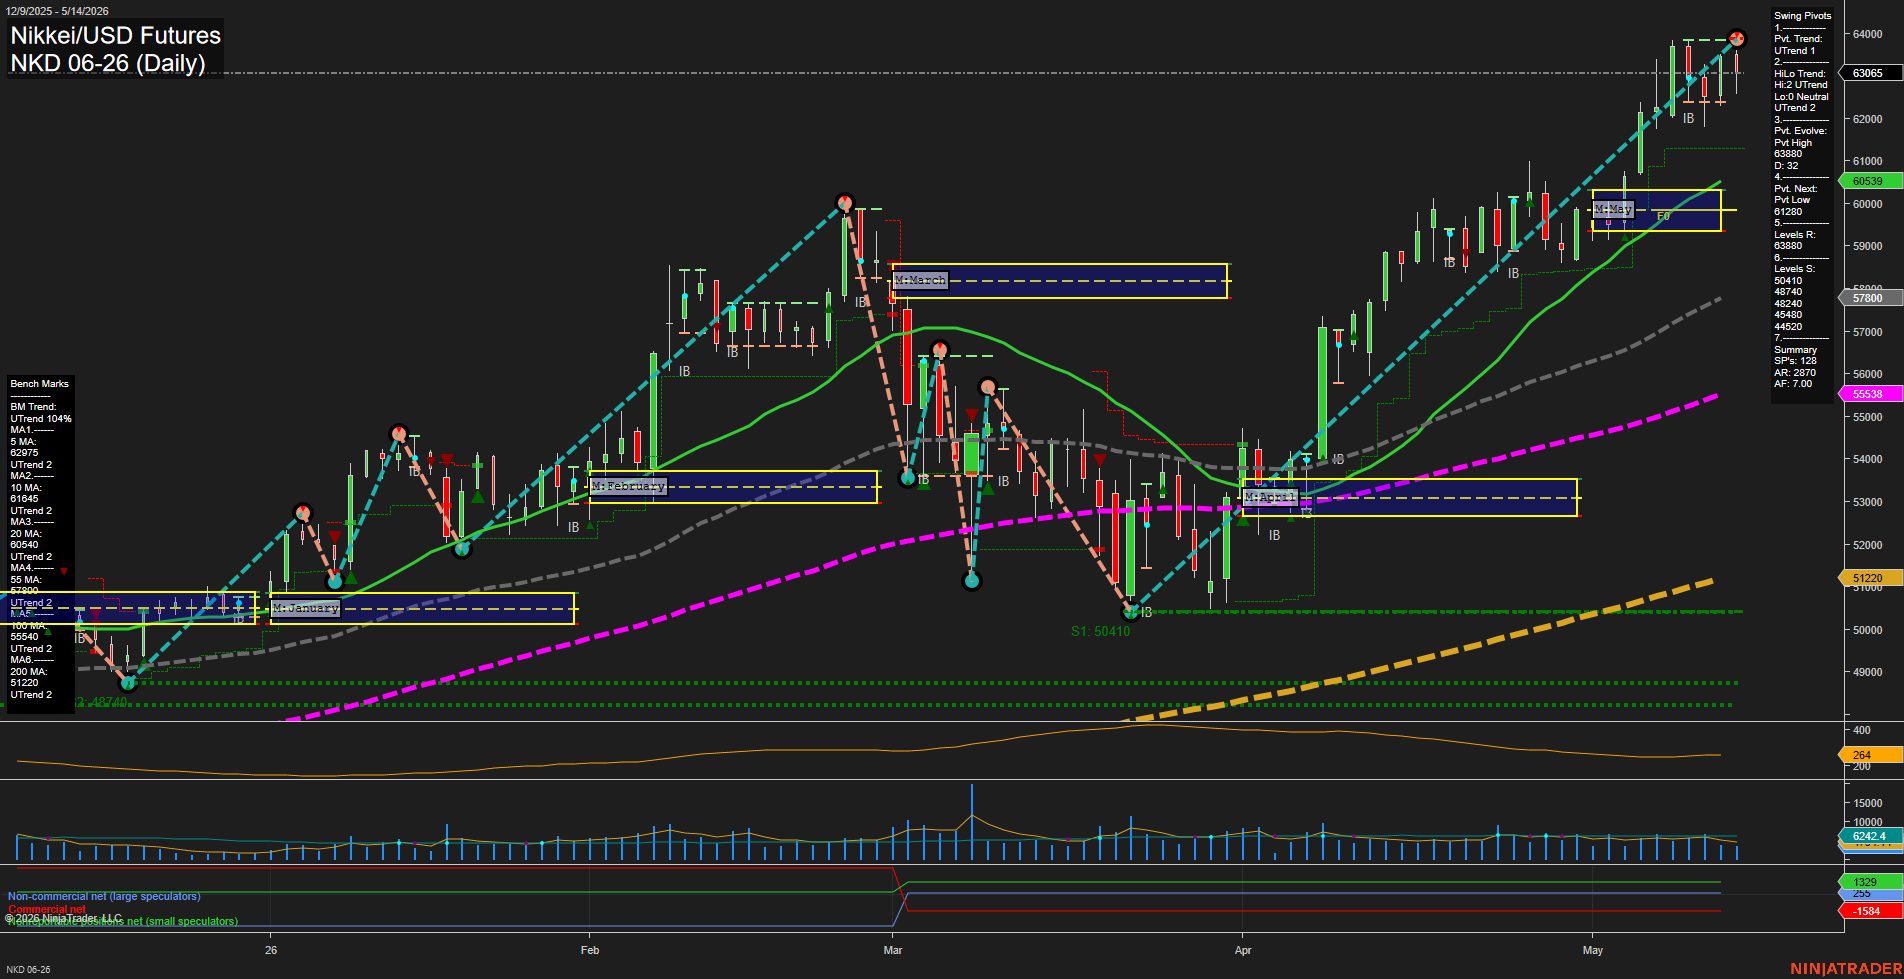Click the AR: 2870 summary line
Image resolution: width=1904 pixels, height=979 pixels.
tap(1795, 373)
